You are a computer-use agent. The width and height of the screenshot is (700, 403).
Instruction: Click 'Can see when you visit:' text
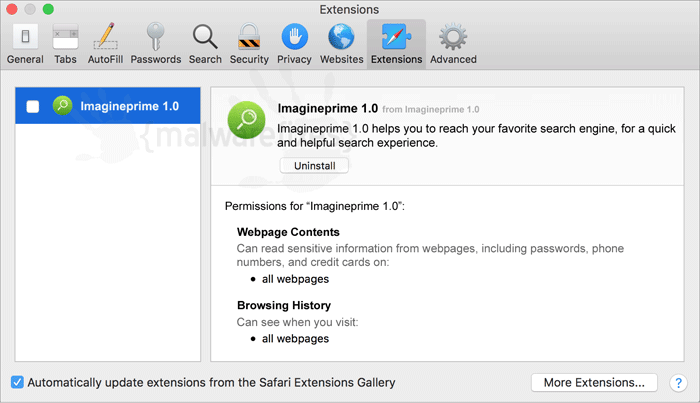click(x=297, y=322)
